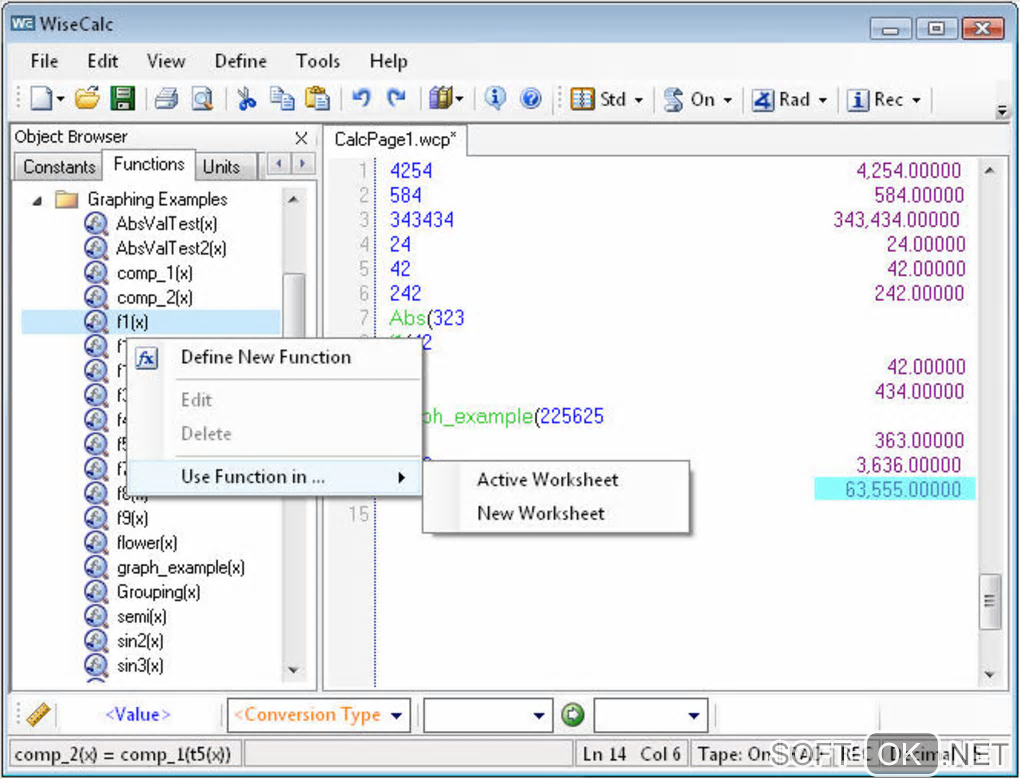Click the Paste clipboard icon

coord(317,99)
